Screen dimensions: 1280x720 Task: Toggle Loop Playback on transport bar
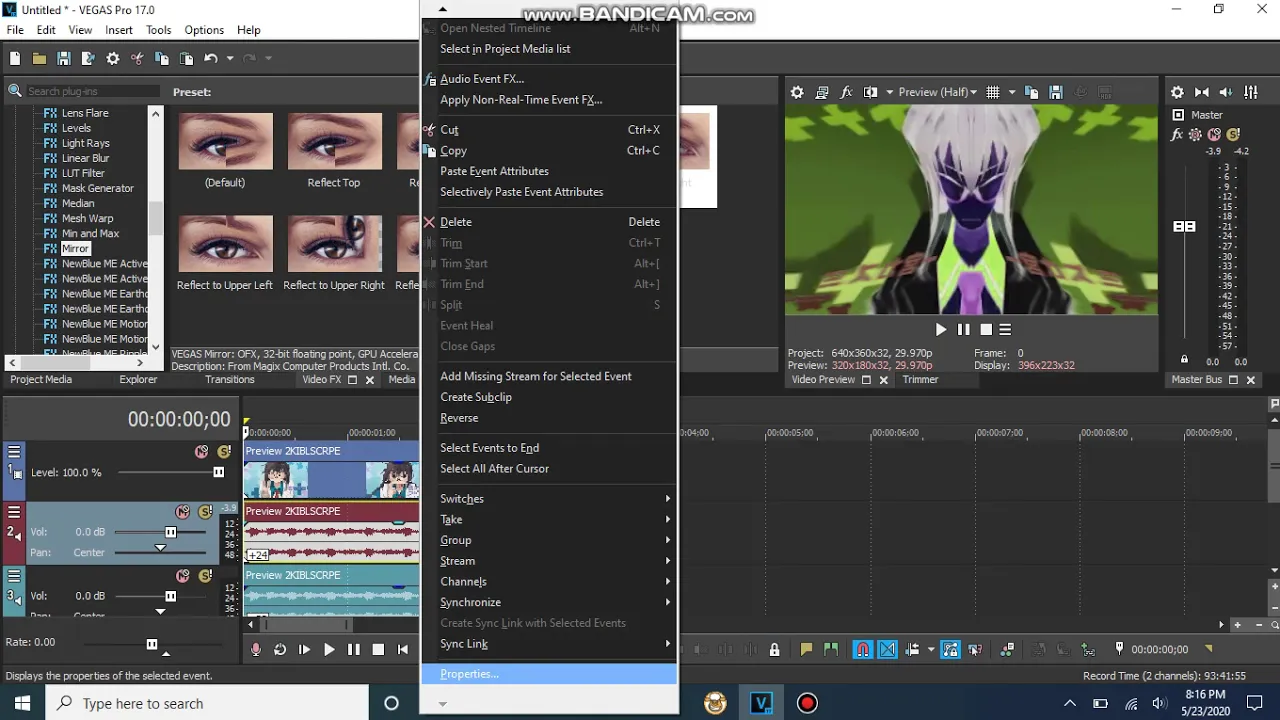[280, 649]
